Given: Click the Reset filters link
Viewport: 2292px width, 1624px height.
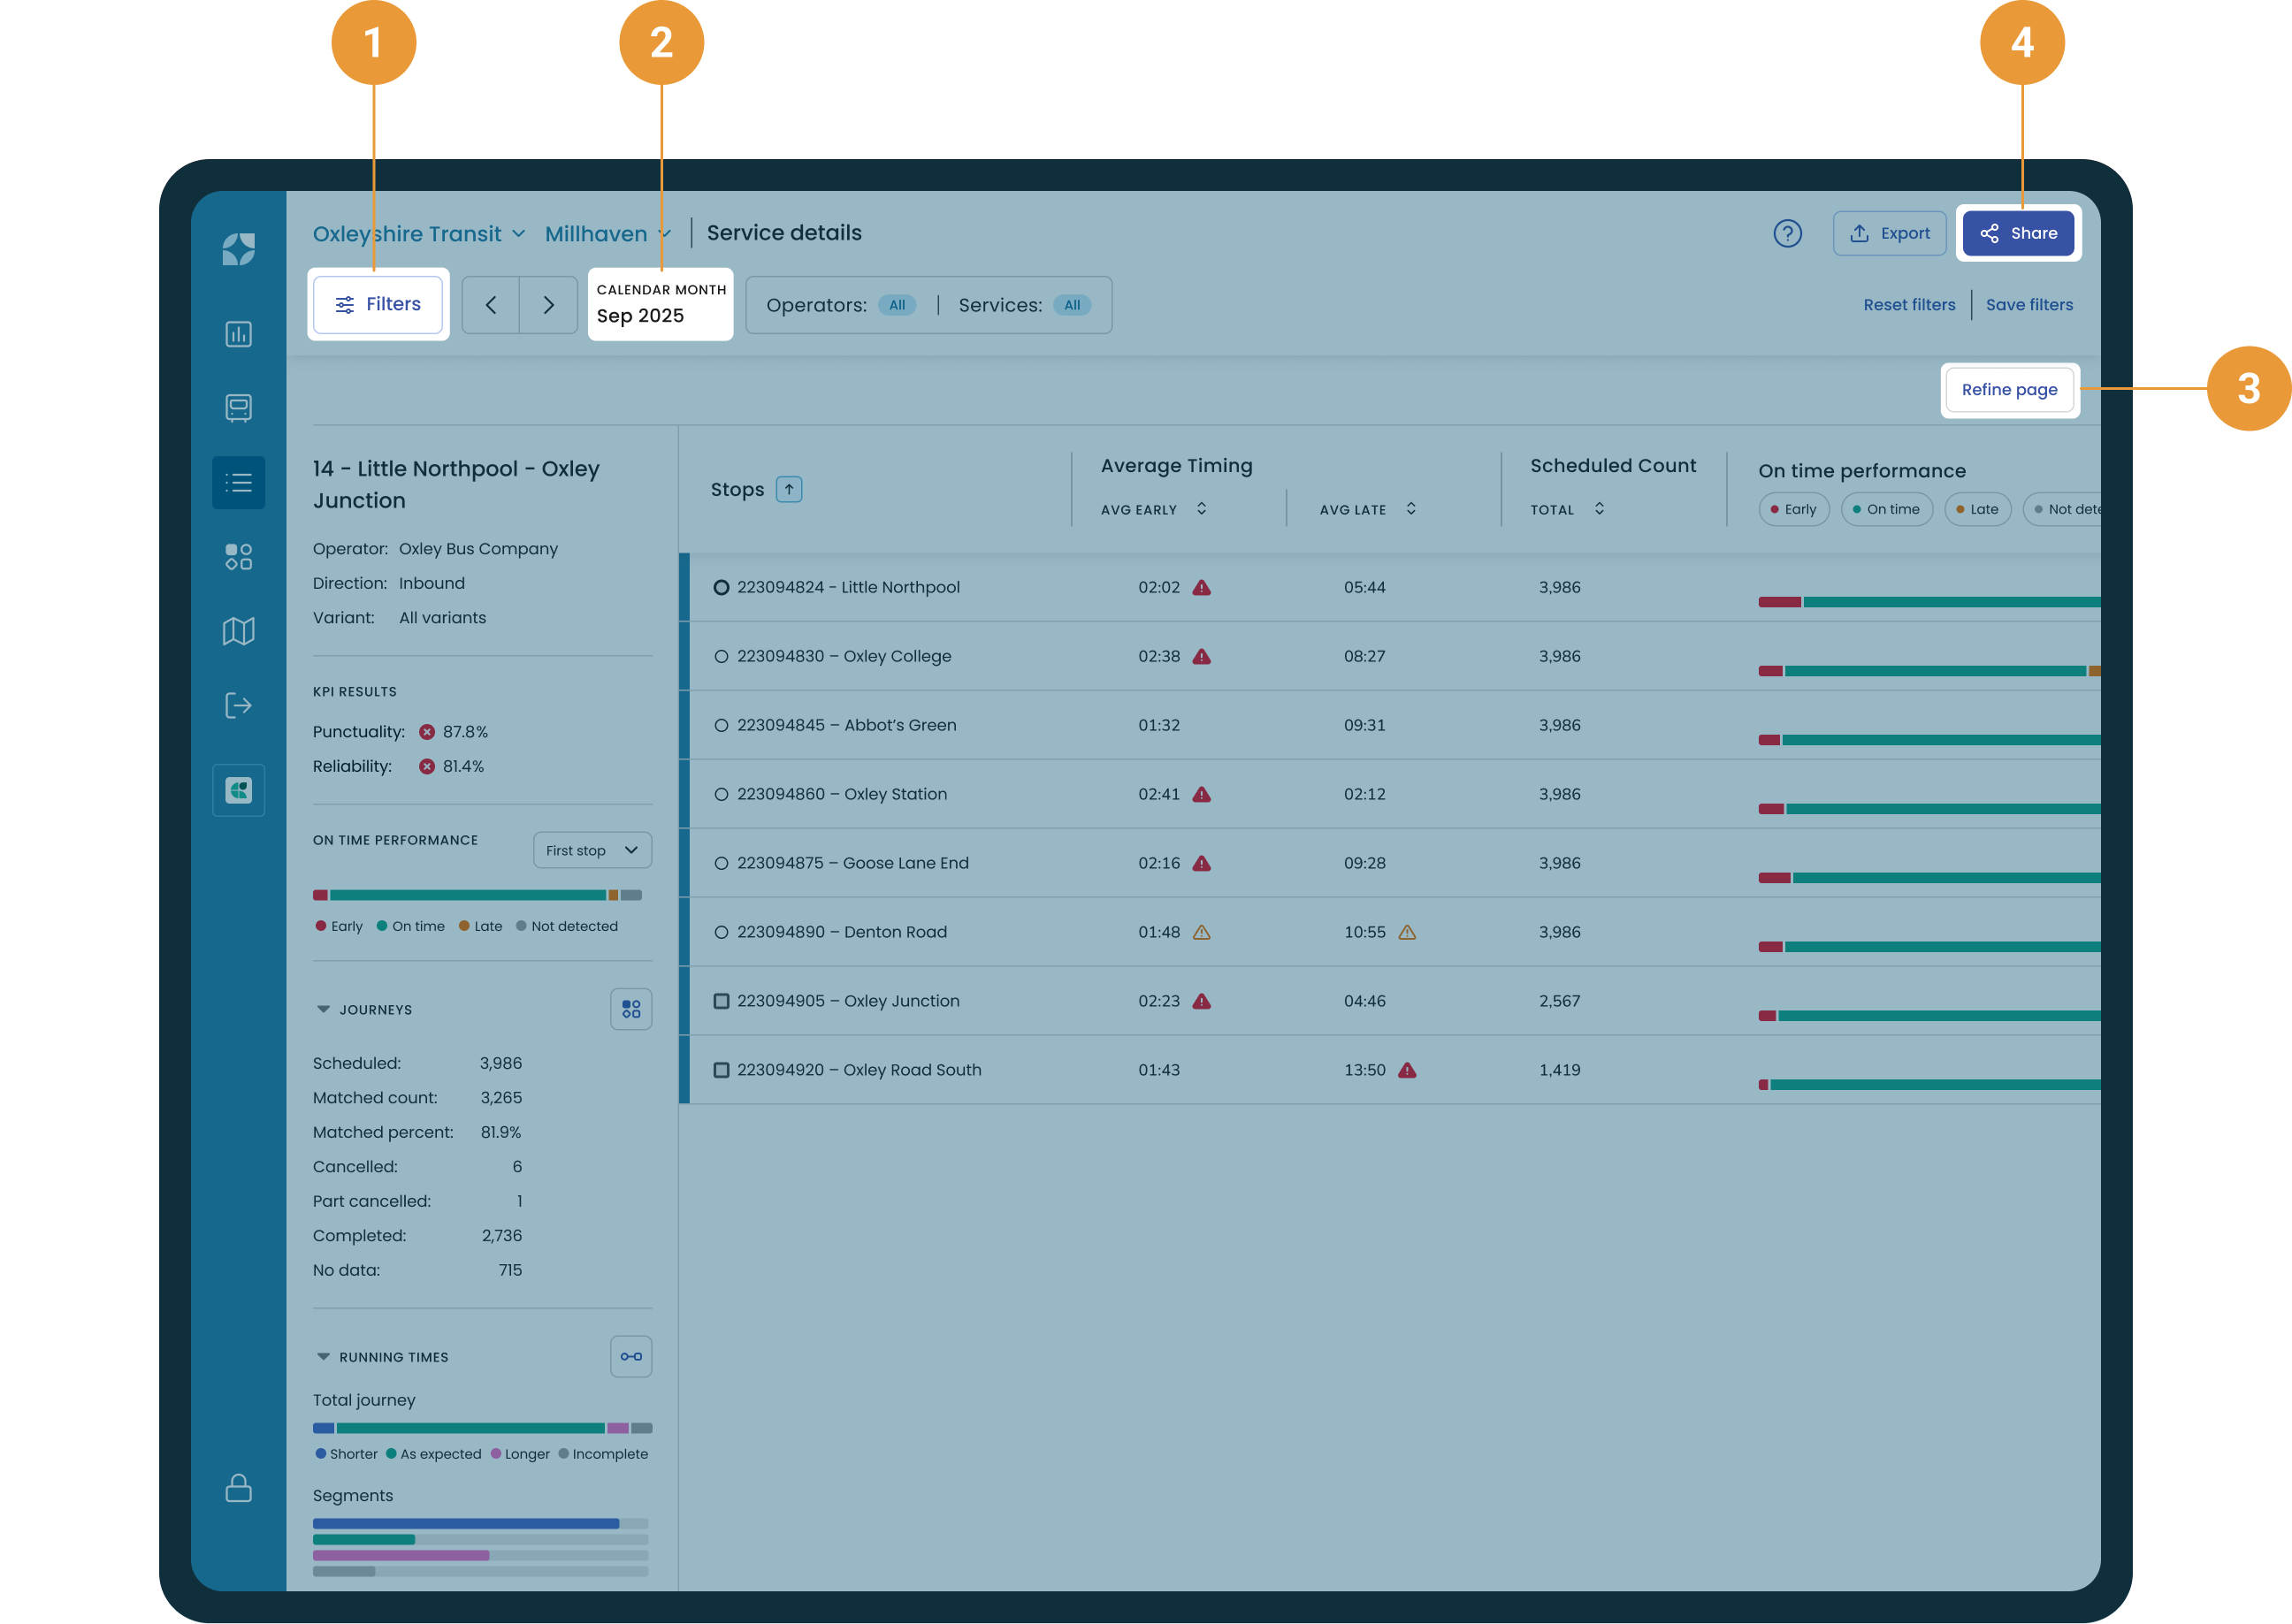Looking at the screenshot, I should point(1908,305).
